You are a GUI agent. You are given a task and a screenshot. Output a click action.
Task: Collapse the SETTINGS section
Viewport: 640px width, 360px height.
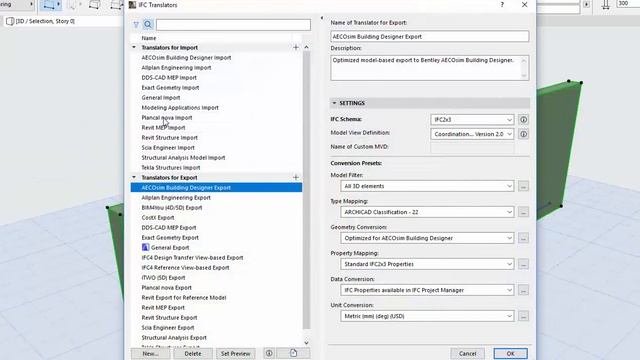point(334,103)
